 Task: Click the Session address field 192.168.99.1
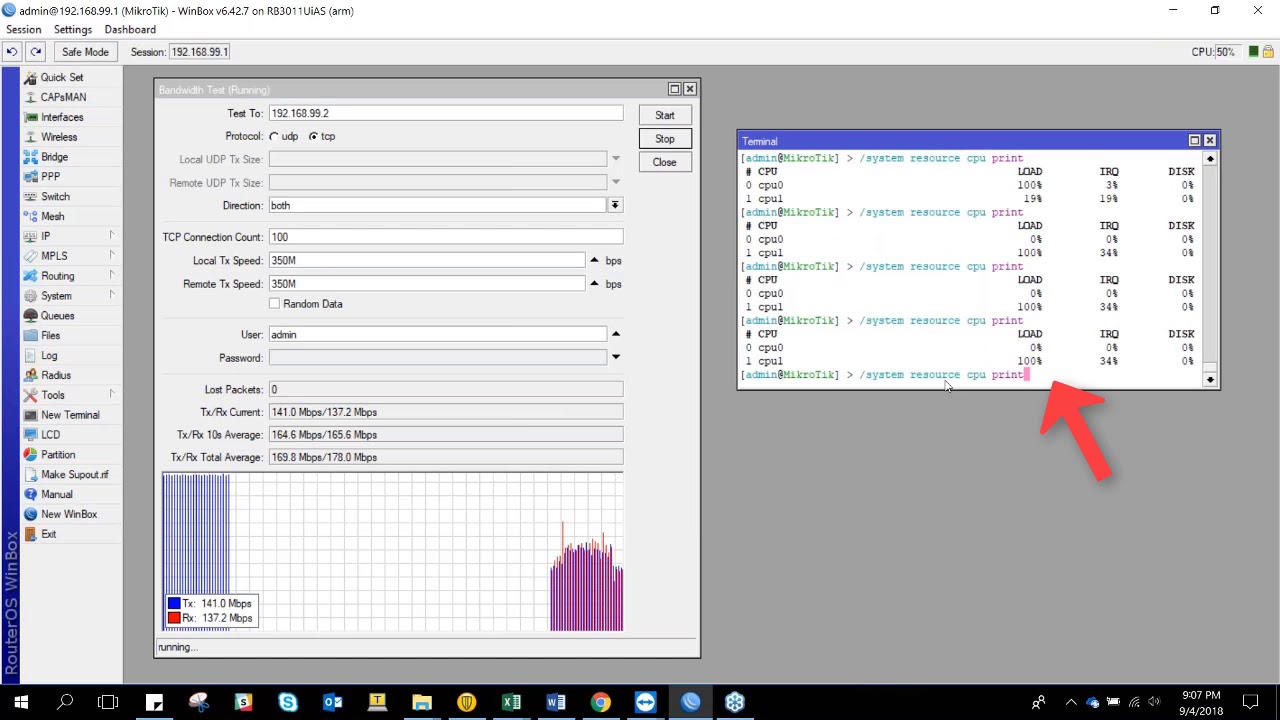(200, 52)
